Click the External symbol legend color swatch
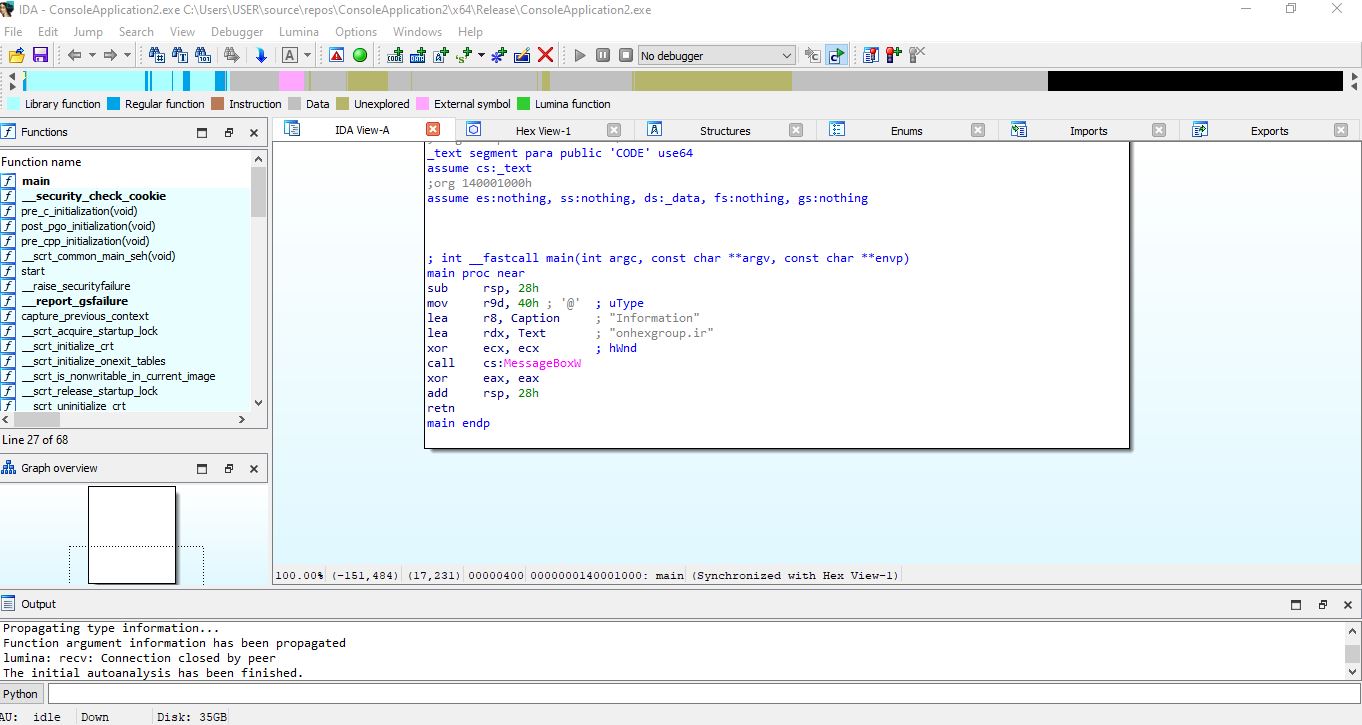This screenshot has width=1362, height=725. click(423, 104)
